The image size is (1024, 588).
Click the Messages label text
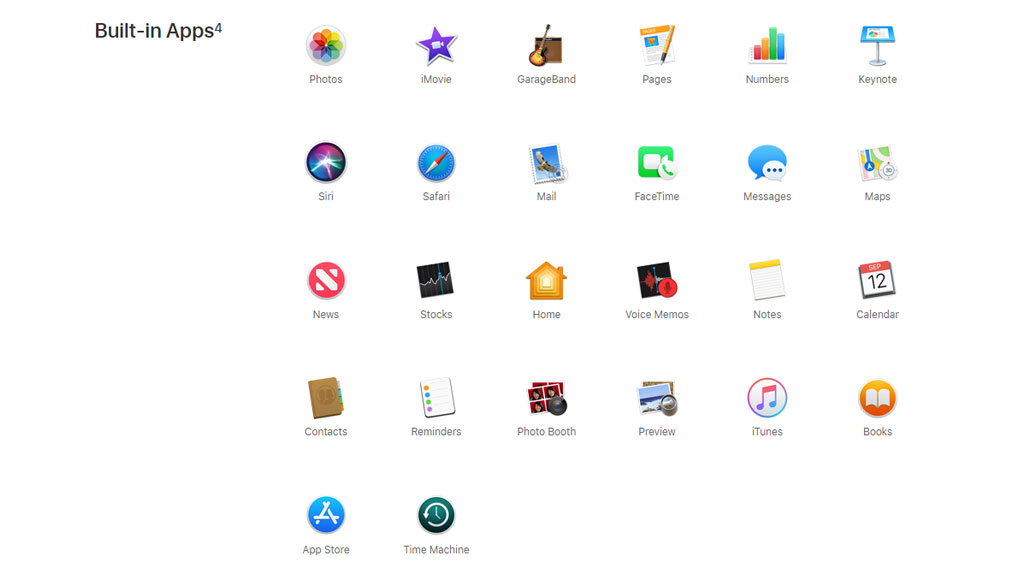click(767, 197)
